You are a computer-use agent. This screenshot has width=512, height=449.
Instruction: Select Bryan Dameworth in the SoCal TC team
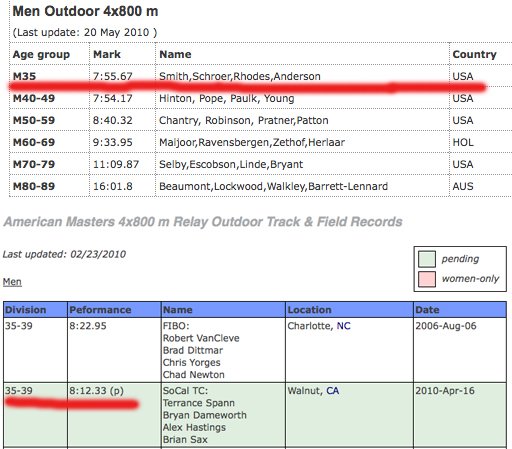(205, 415)
